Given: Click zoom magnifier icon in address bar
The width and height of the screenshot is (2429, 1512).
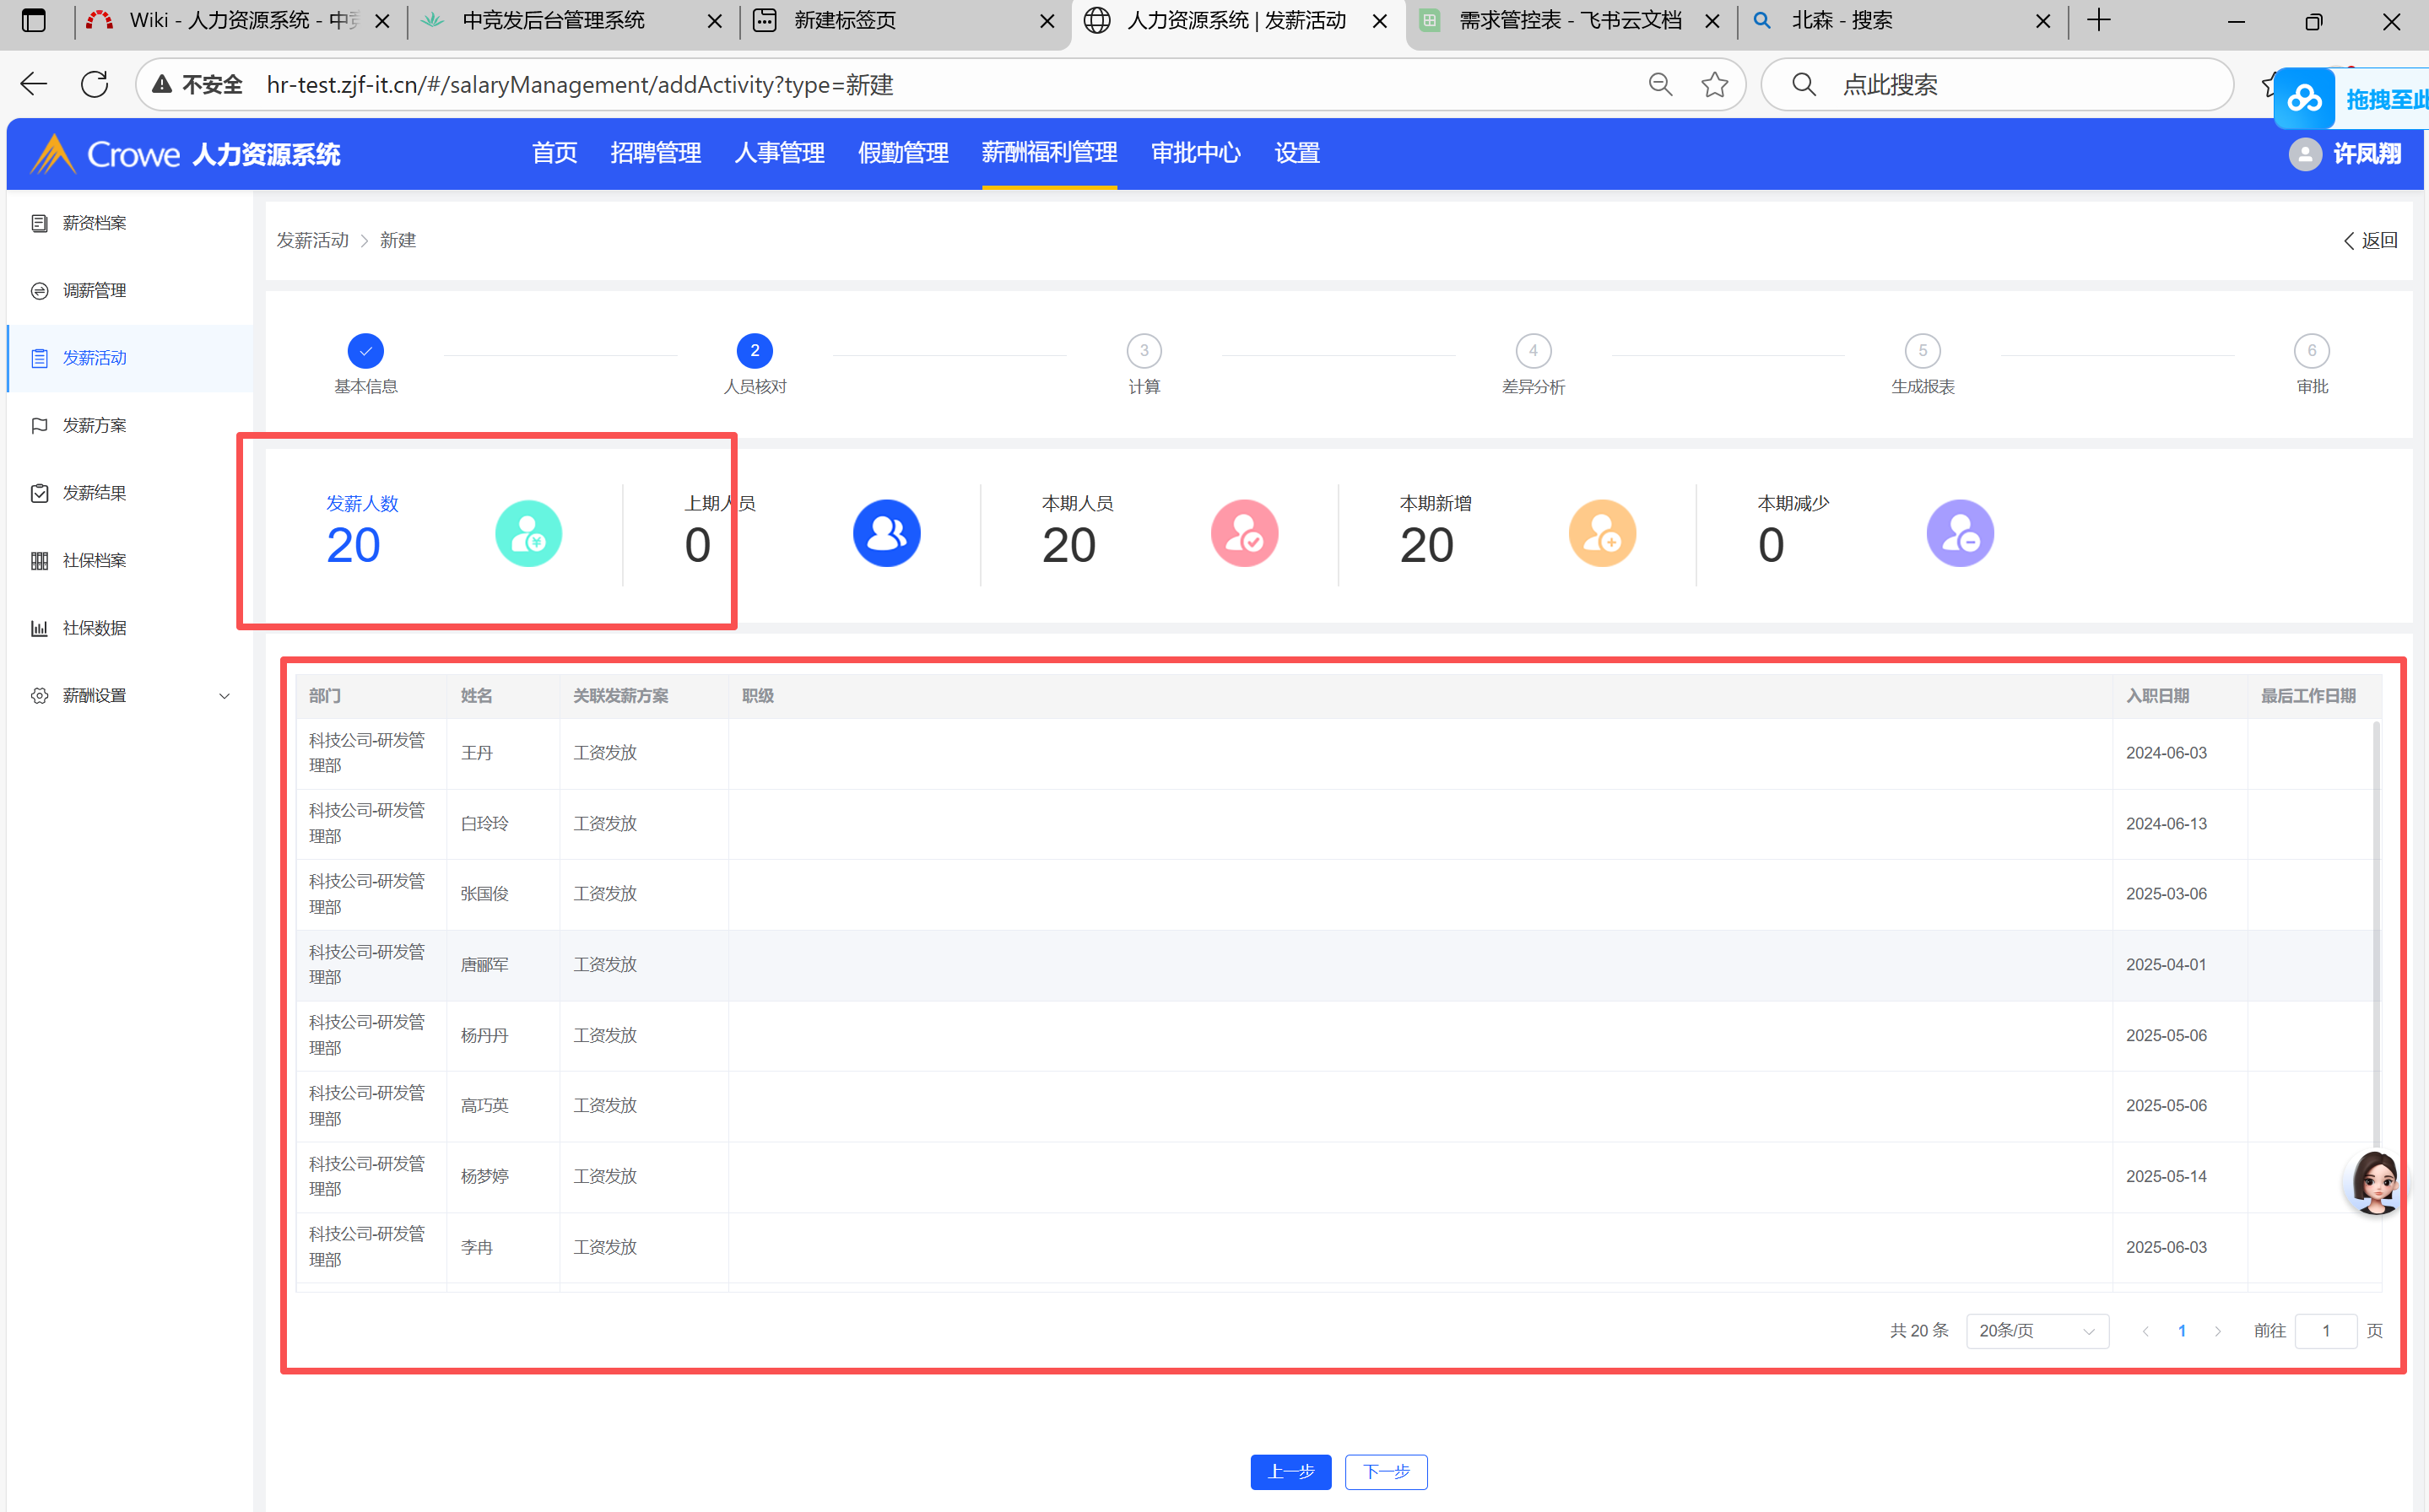Looking at the screenshot, I should pos(1660,85).
